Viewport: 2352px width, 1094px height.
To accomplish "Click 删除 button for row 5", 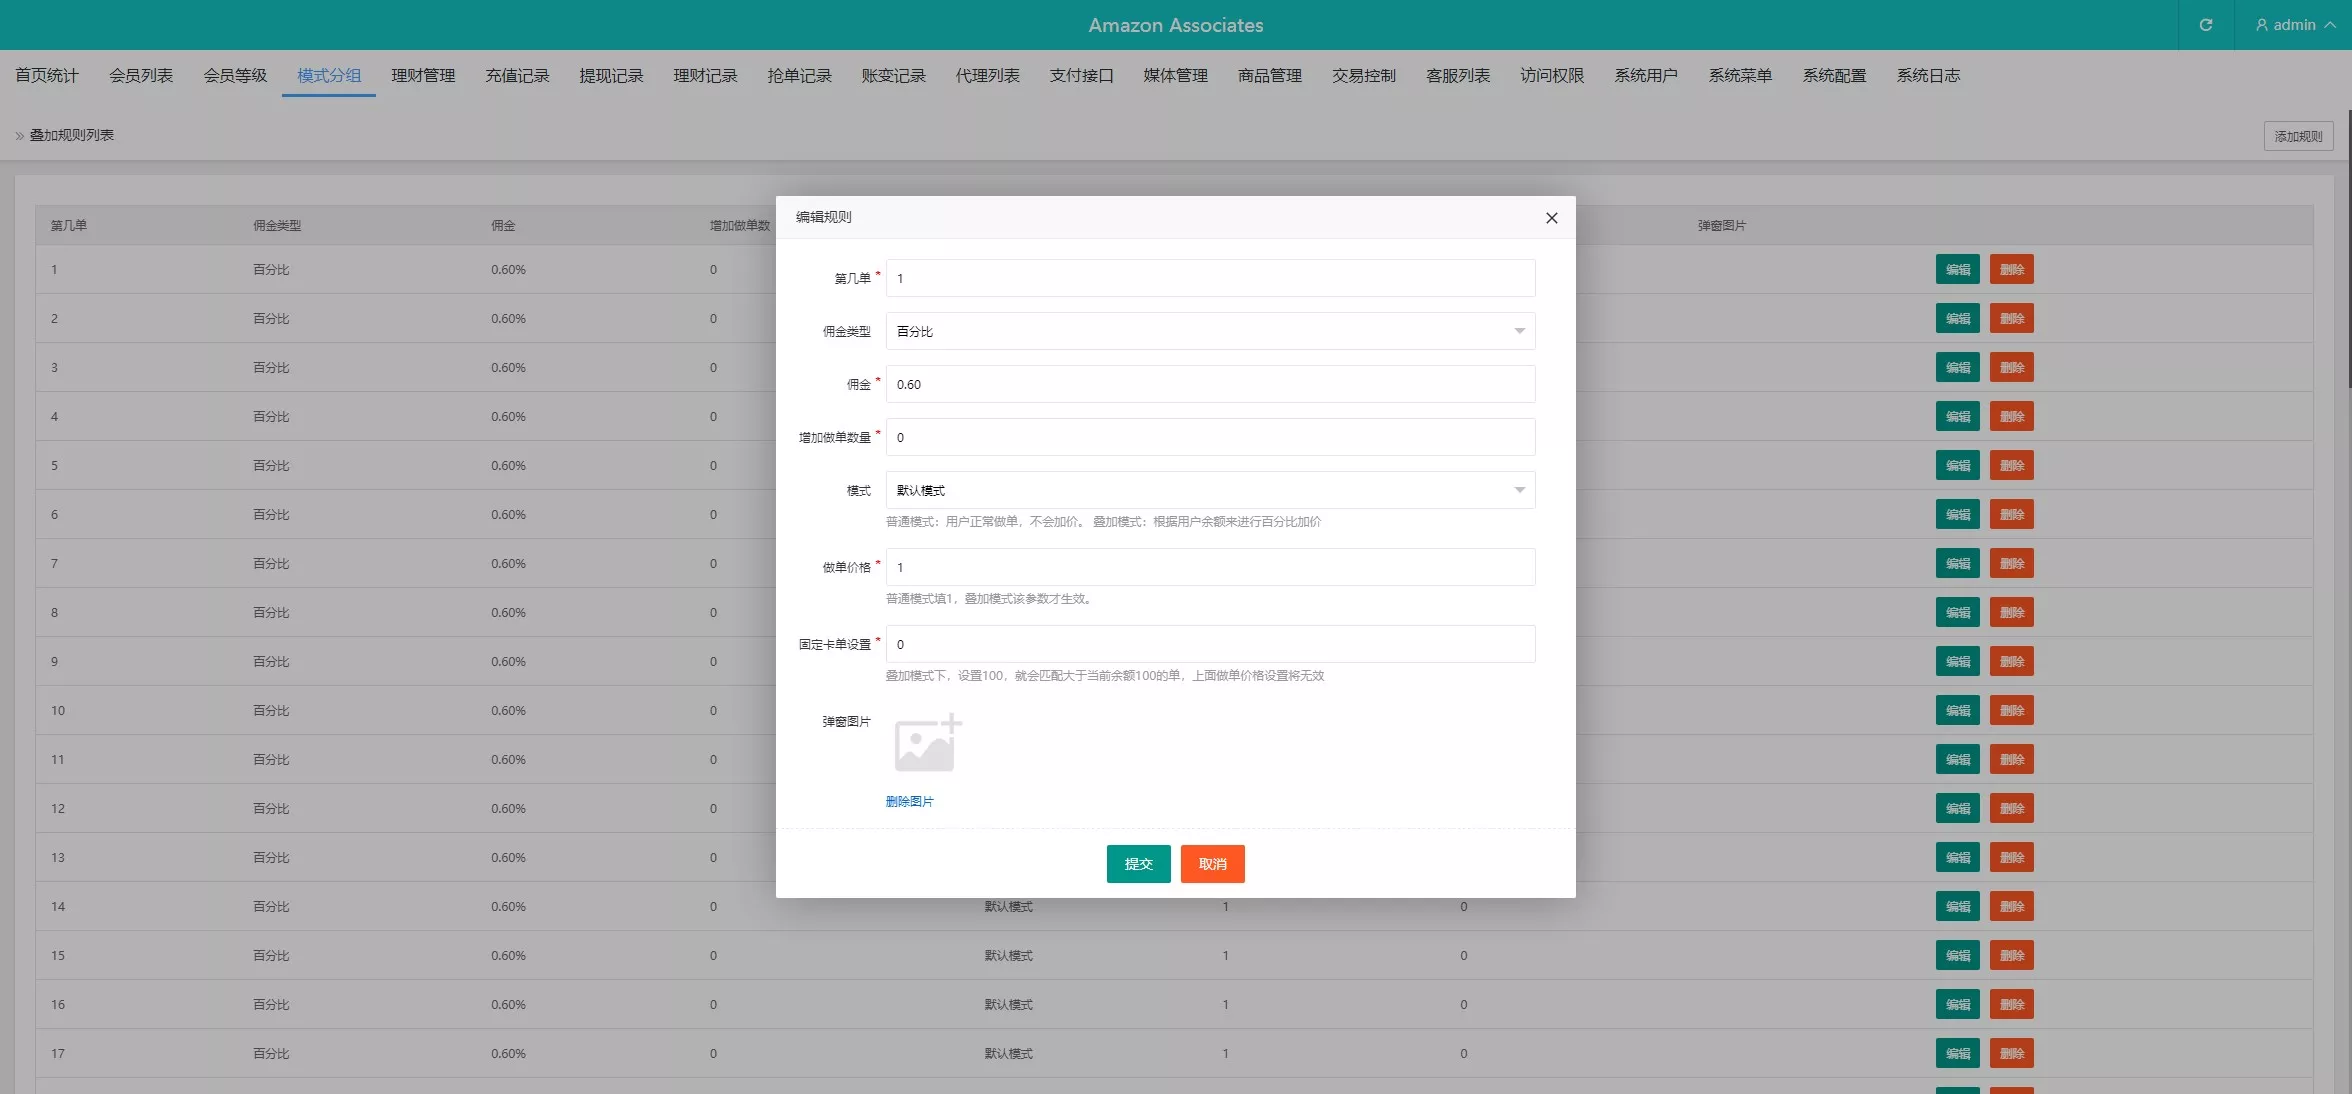I will click(x=2011, y=466).
